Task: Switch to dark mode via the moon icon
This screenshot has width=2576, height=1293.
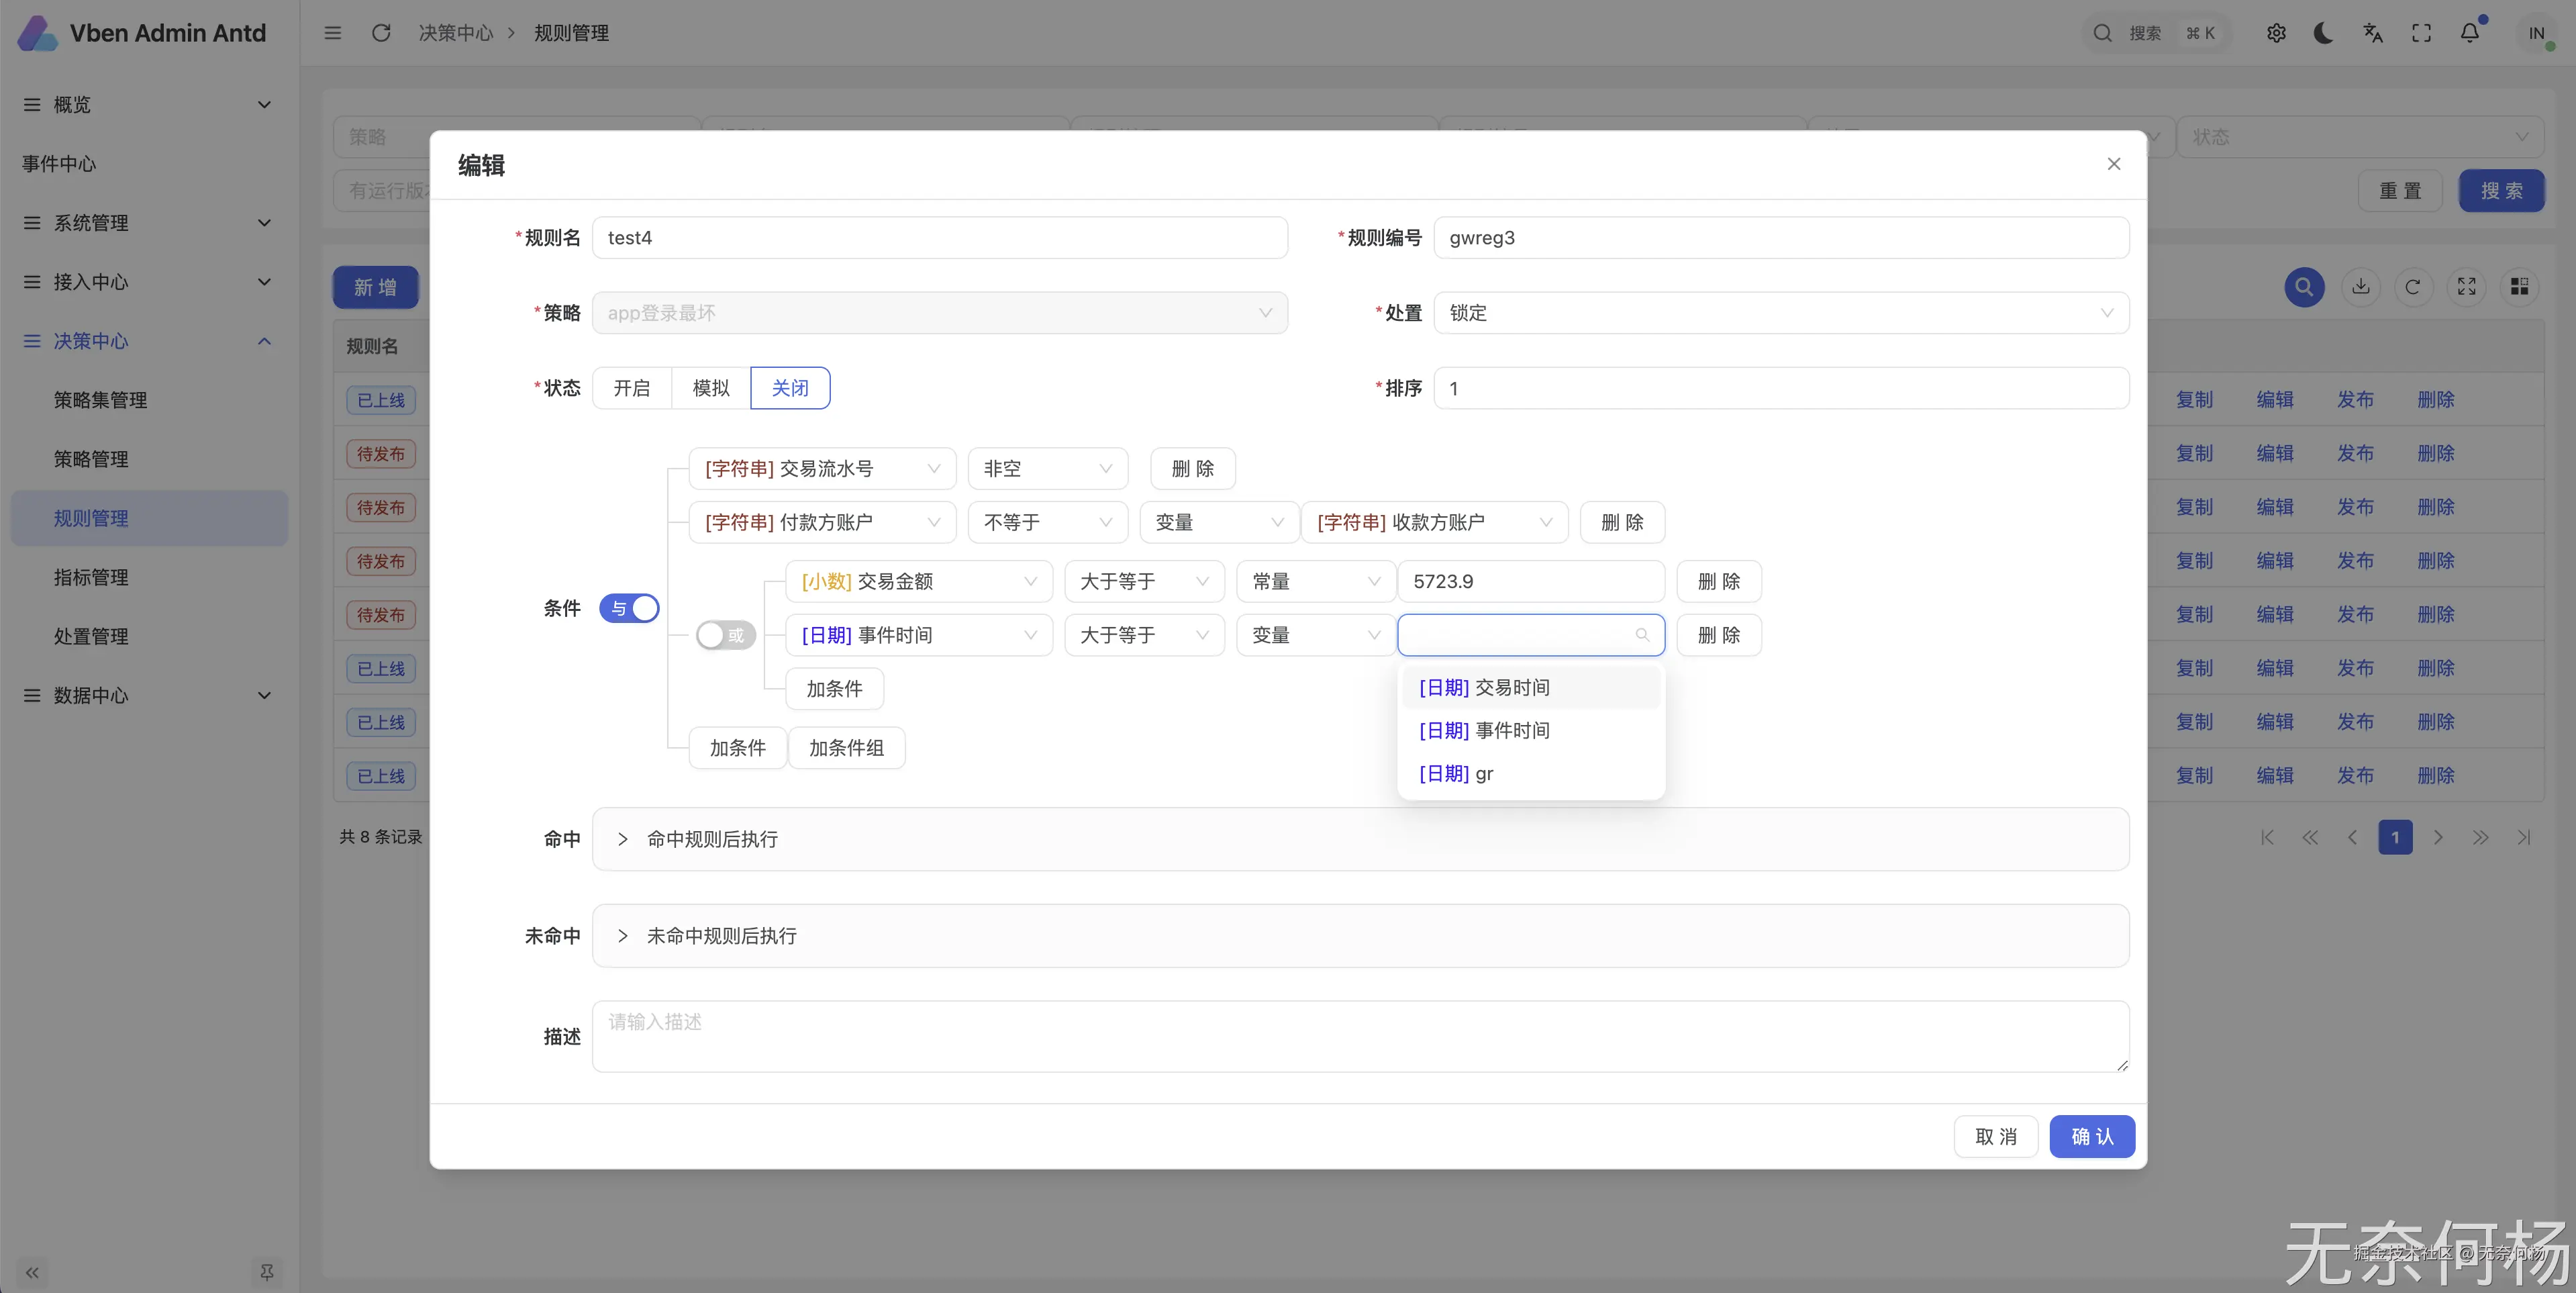Action: (x=2323, y=33)
